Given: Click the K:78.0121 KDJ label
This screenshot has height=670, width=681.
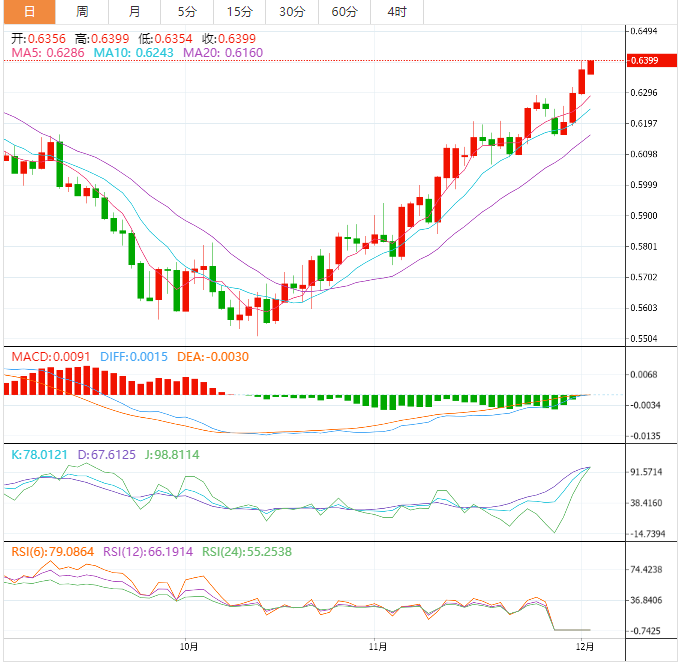Looking at the screenshot, I should pos(39,455).
